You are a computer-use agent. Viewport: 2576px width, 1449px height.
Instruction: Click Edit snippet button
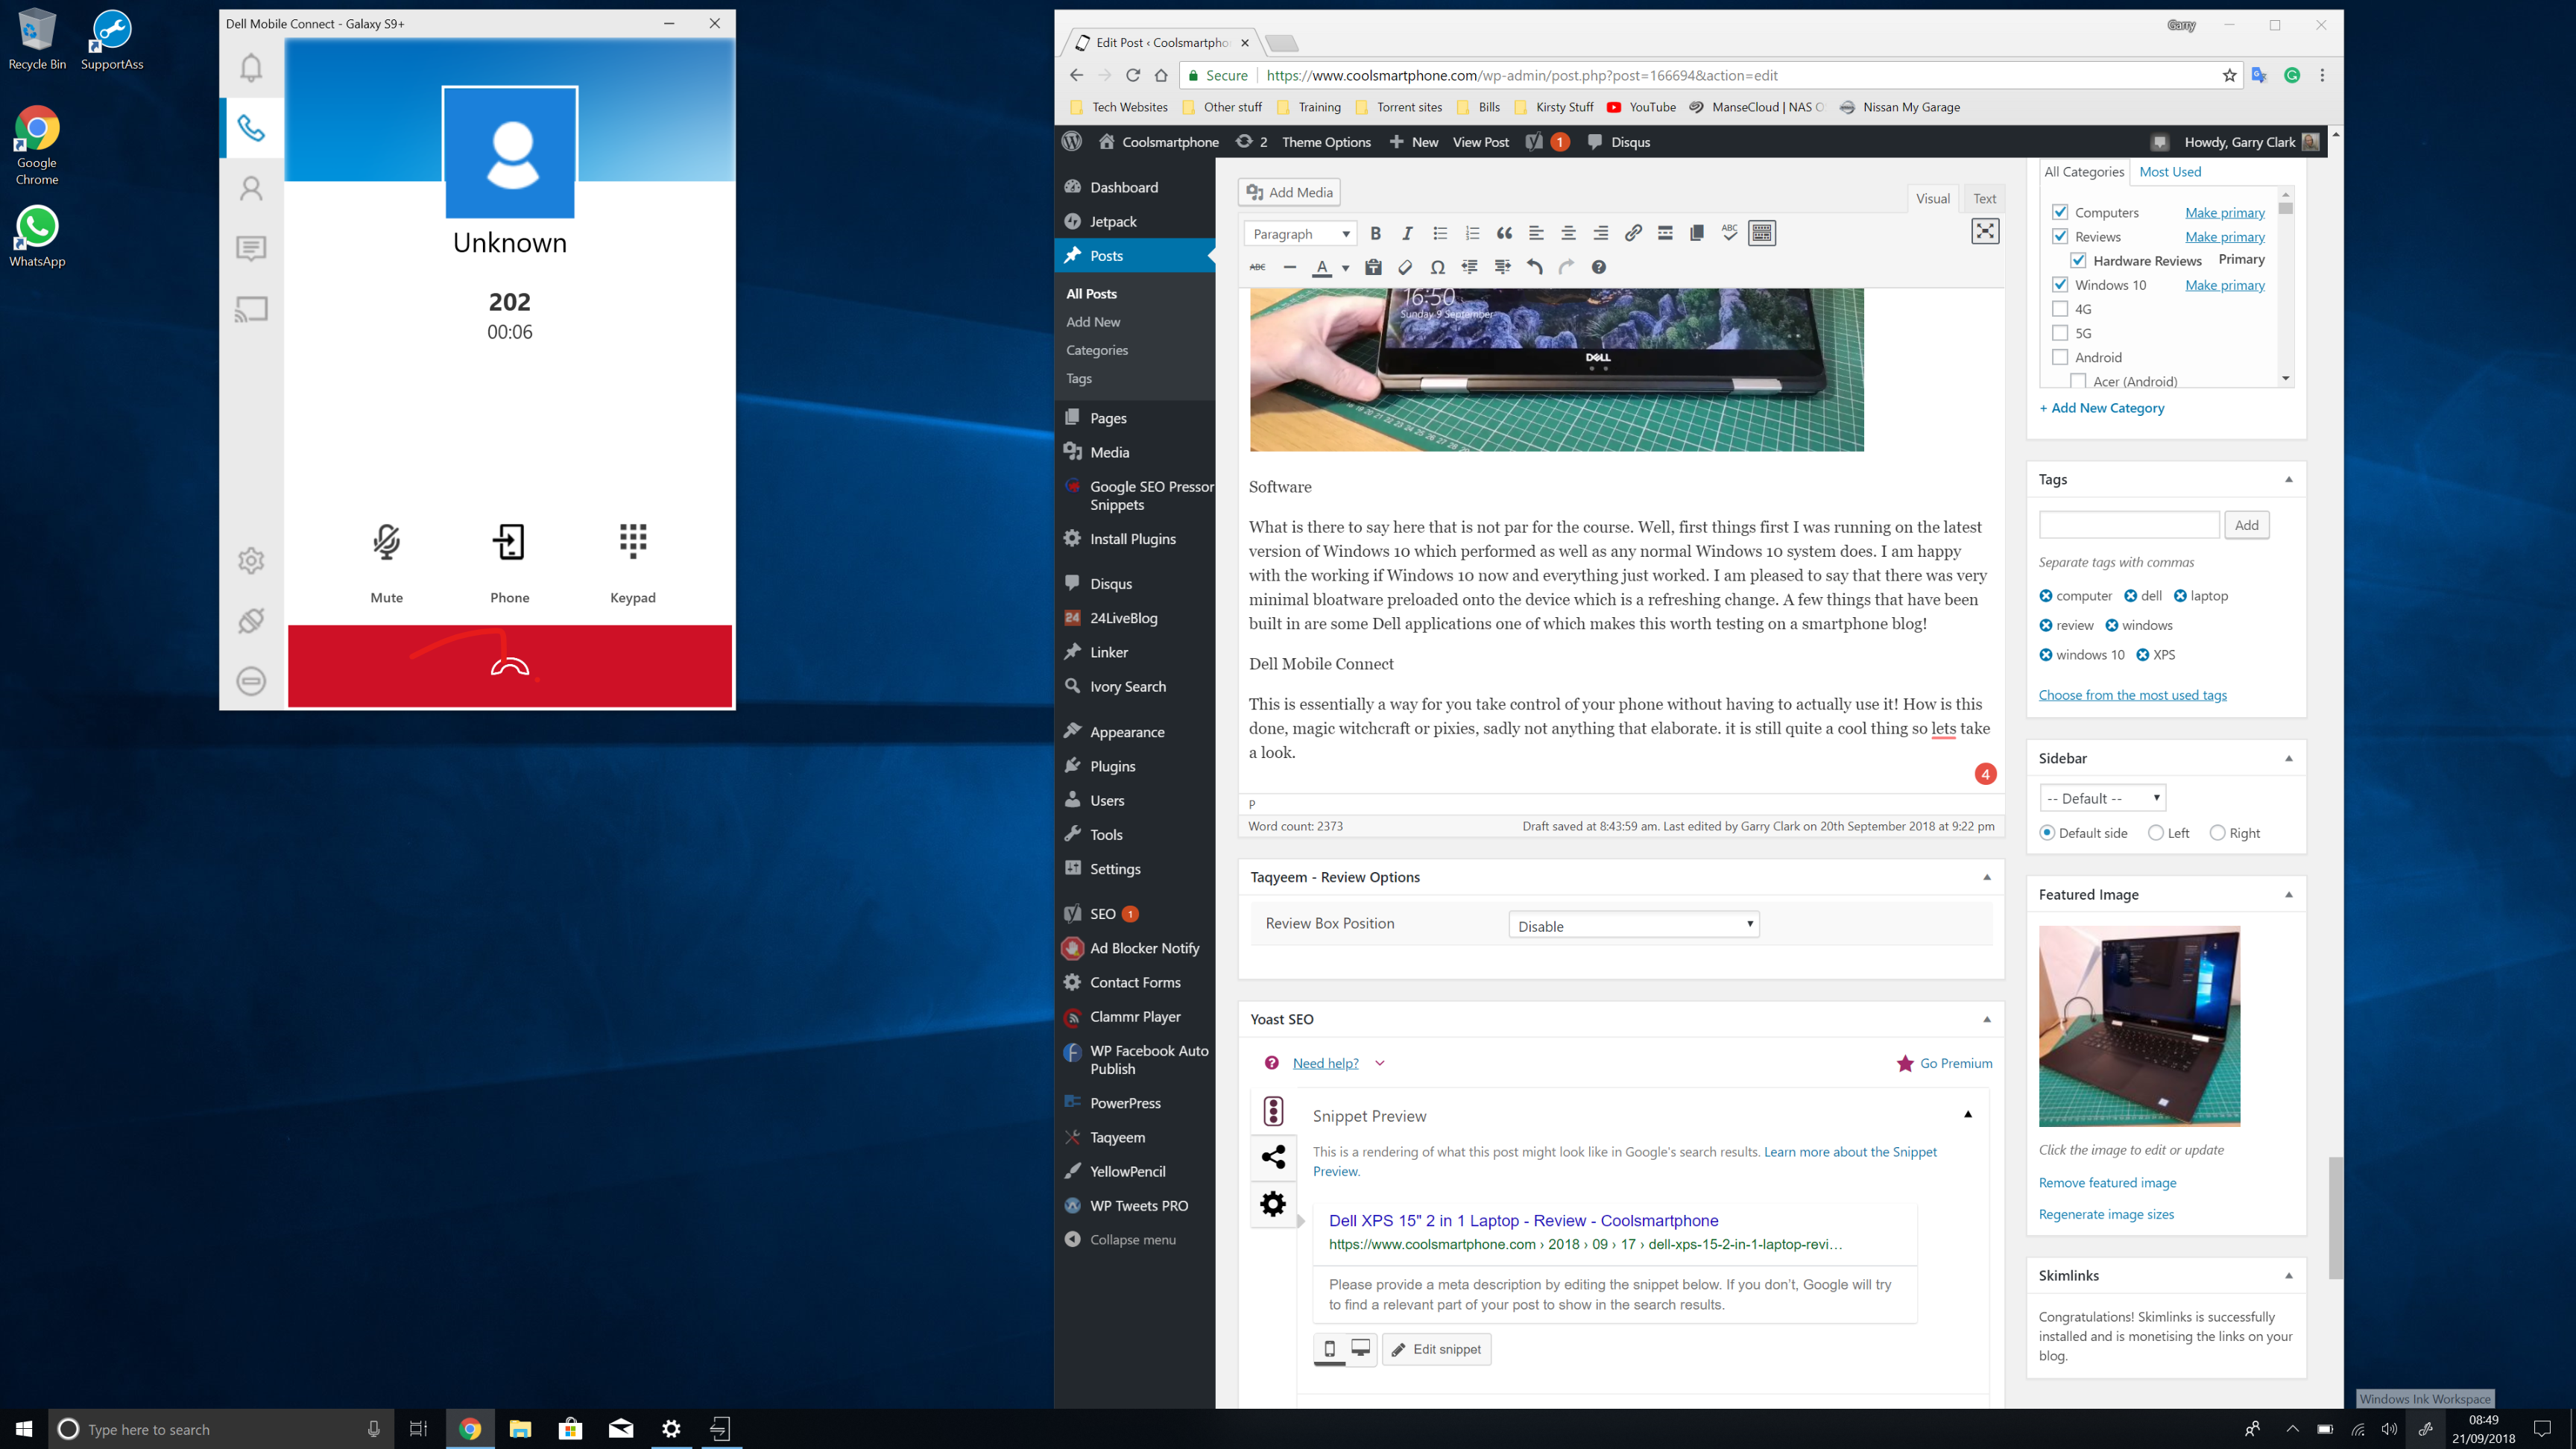[x=1436, y=1349]
